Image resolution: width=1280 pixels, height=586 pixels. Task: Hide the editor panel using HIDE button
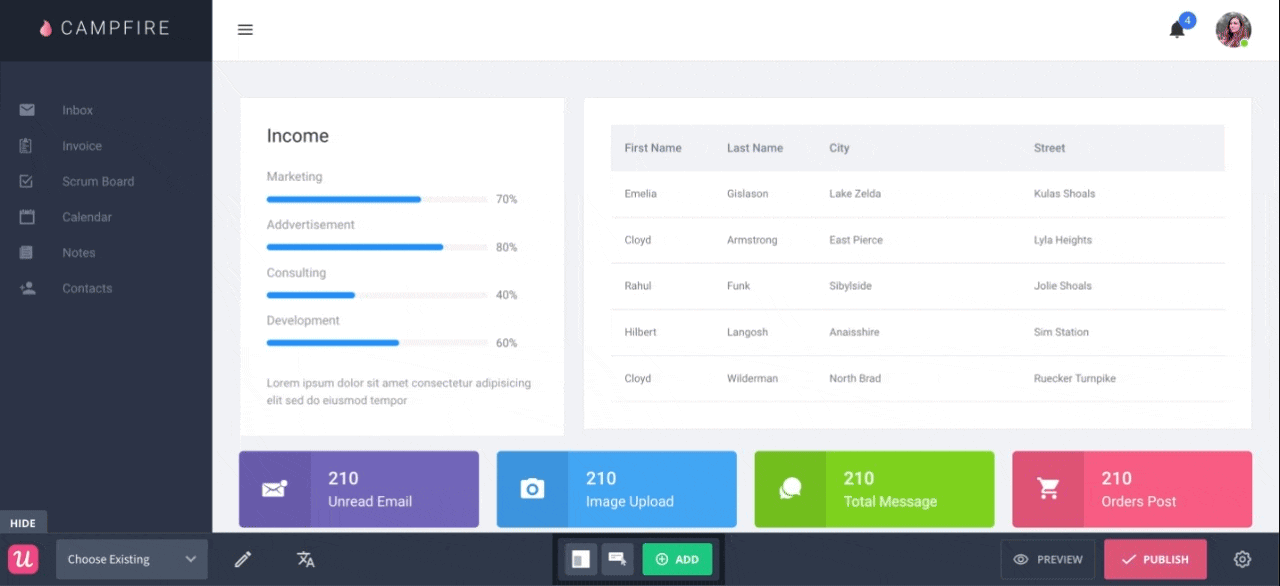click(22, 523)
